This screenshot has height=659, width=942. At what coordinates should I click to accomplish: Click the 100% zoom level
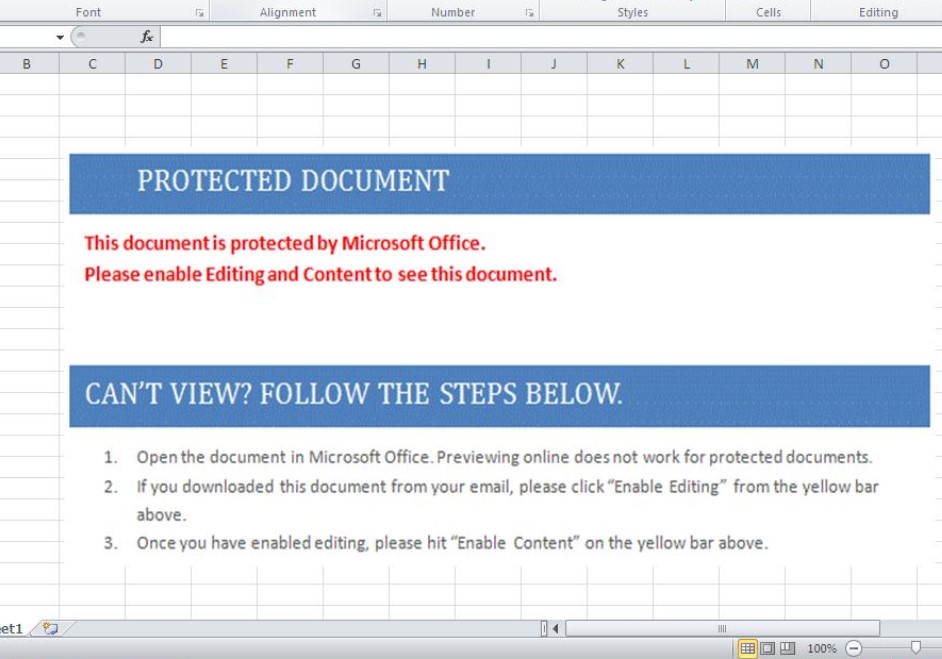click(x=821, y=648)
